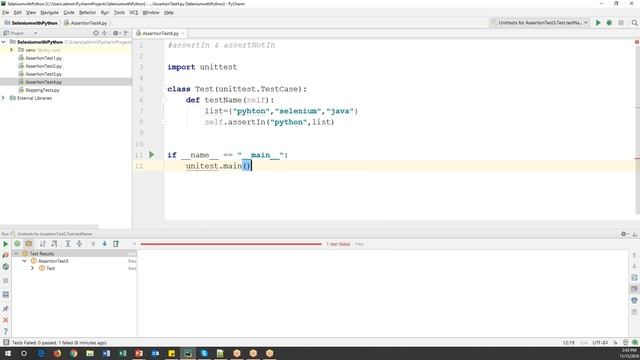Open the Refactor menu
Screen dimensions: 640x360
coord(87,13)
